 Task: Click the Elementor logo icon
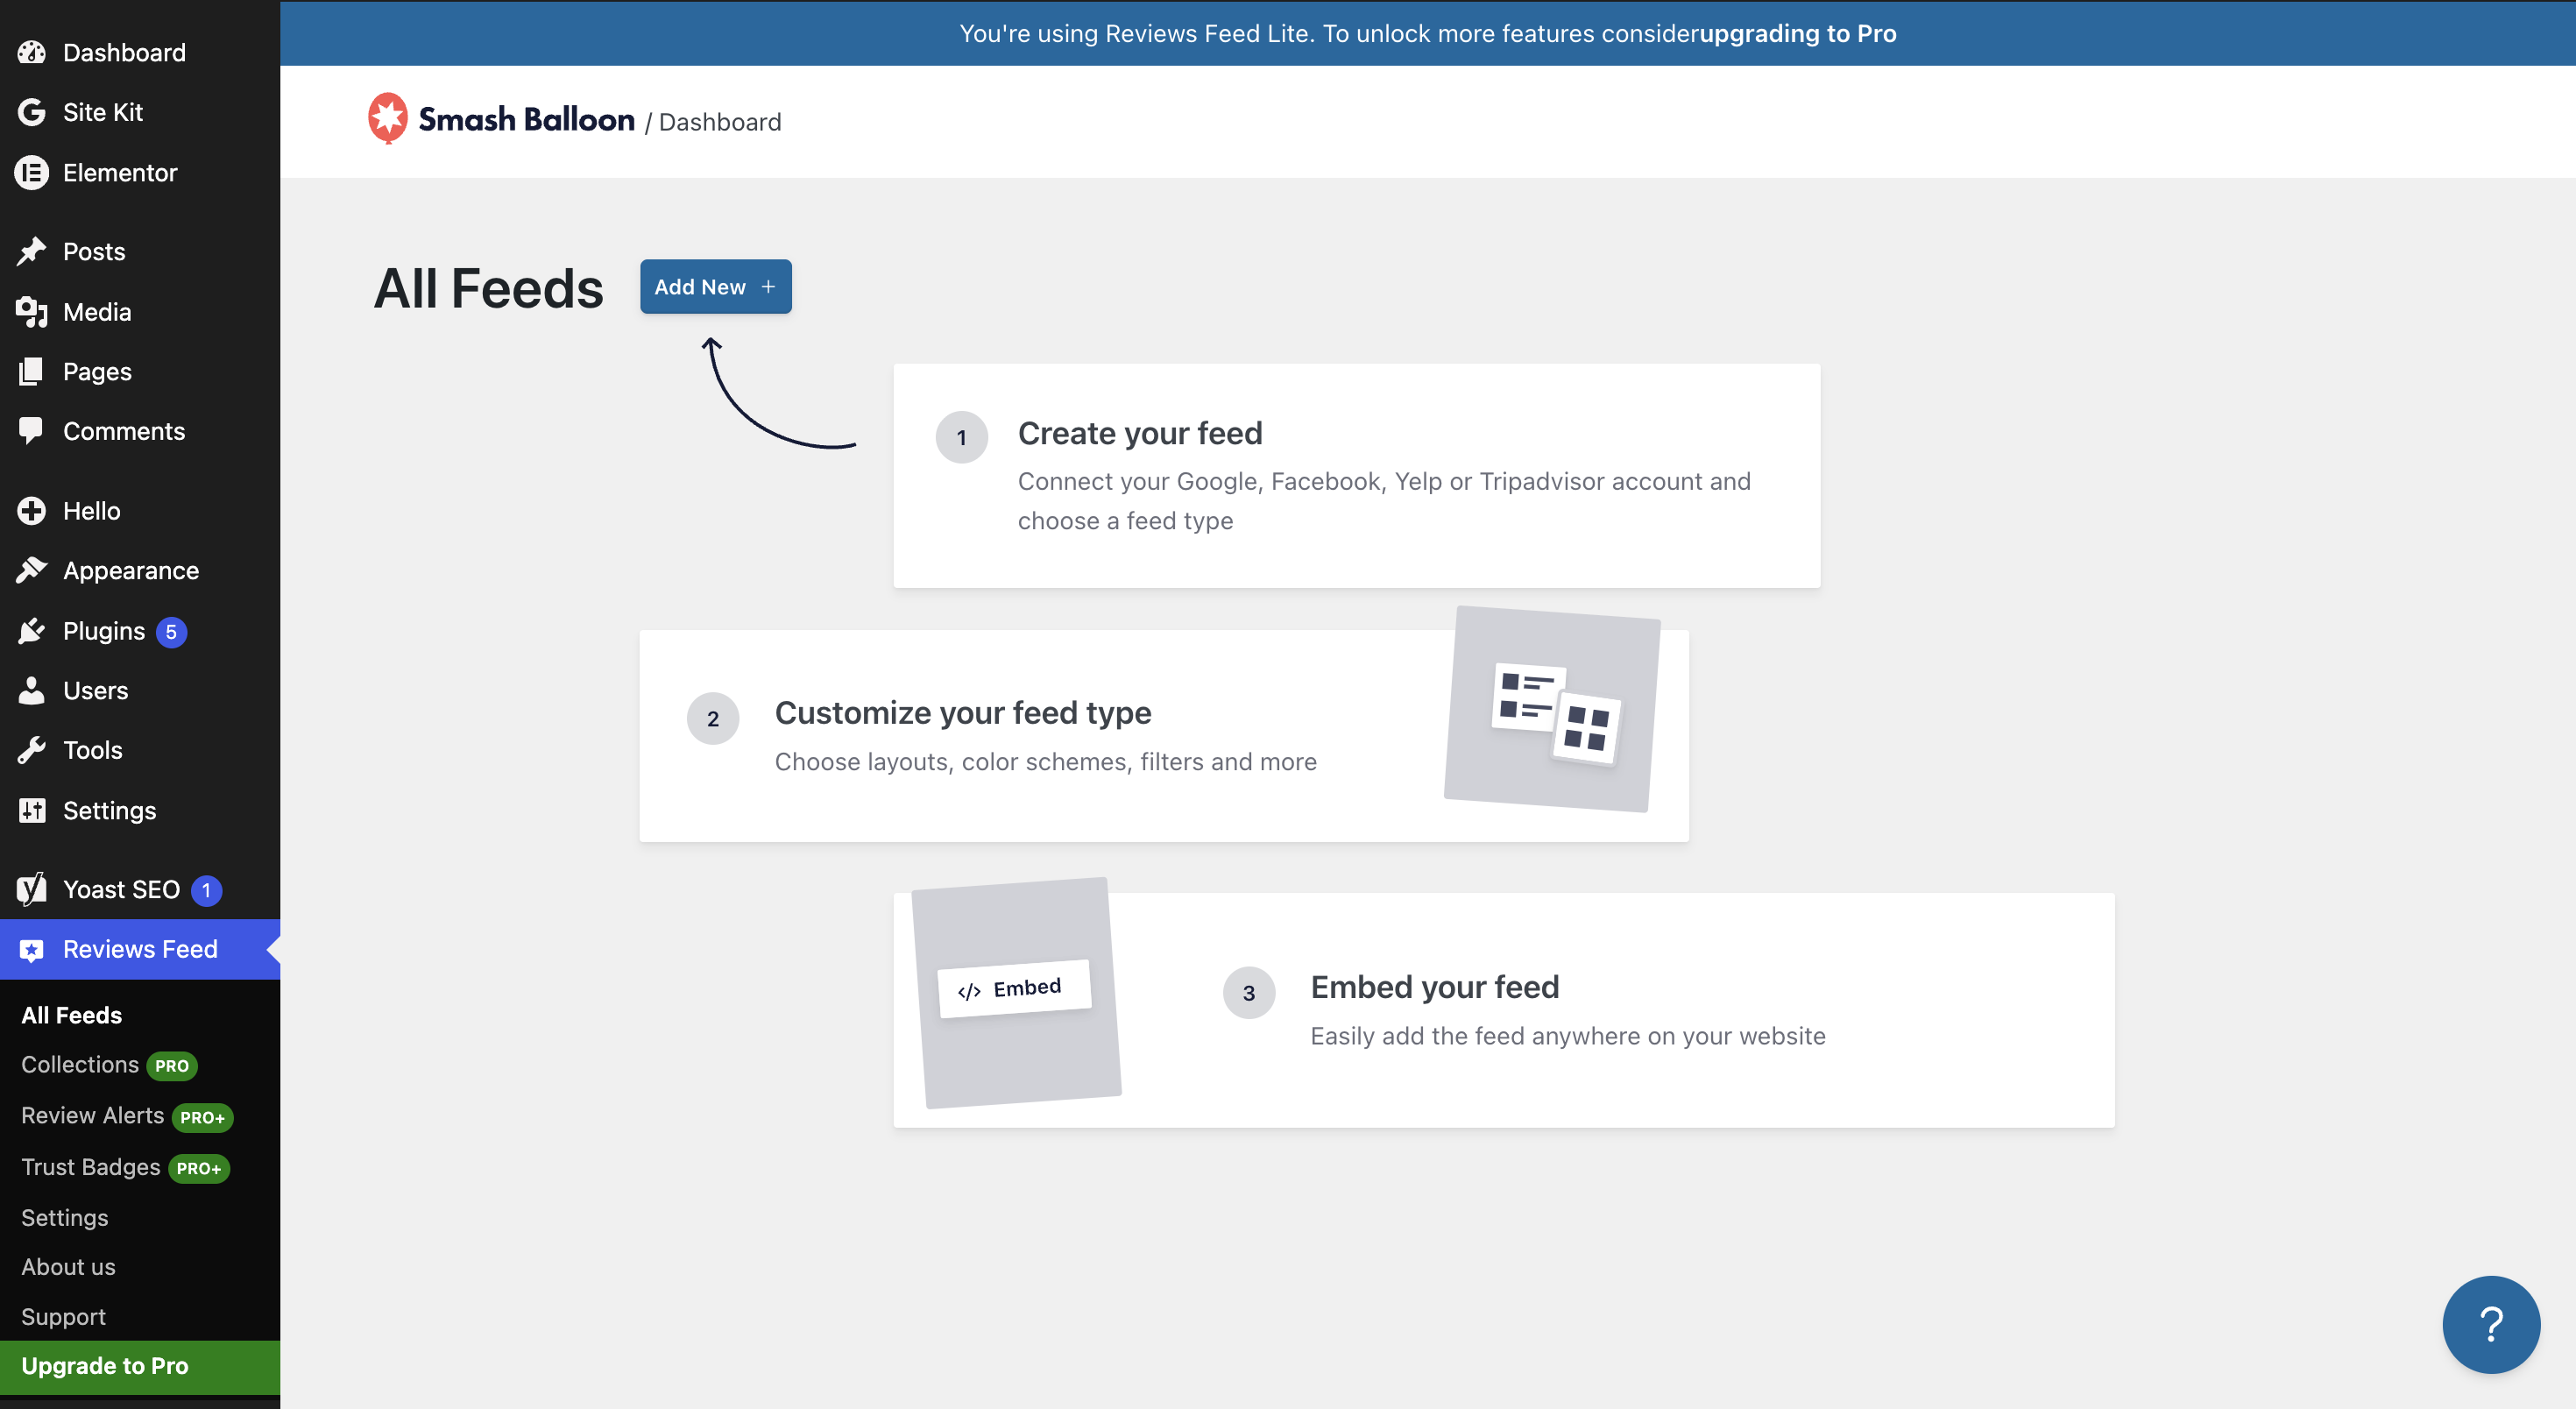click(x=32, y=172)
